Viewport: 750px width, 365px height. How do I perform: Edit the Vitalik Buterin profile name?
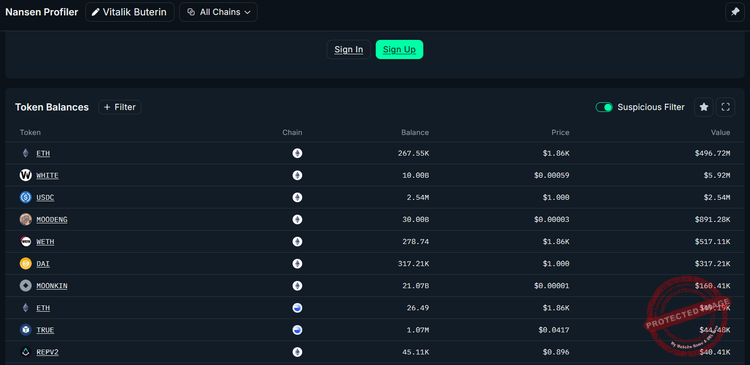(130, 12)
